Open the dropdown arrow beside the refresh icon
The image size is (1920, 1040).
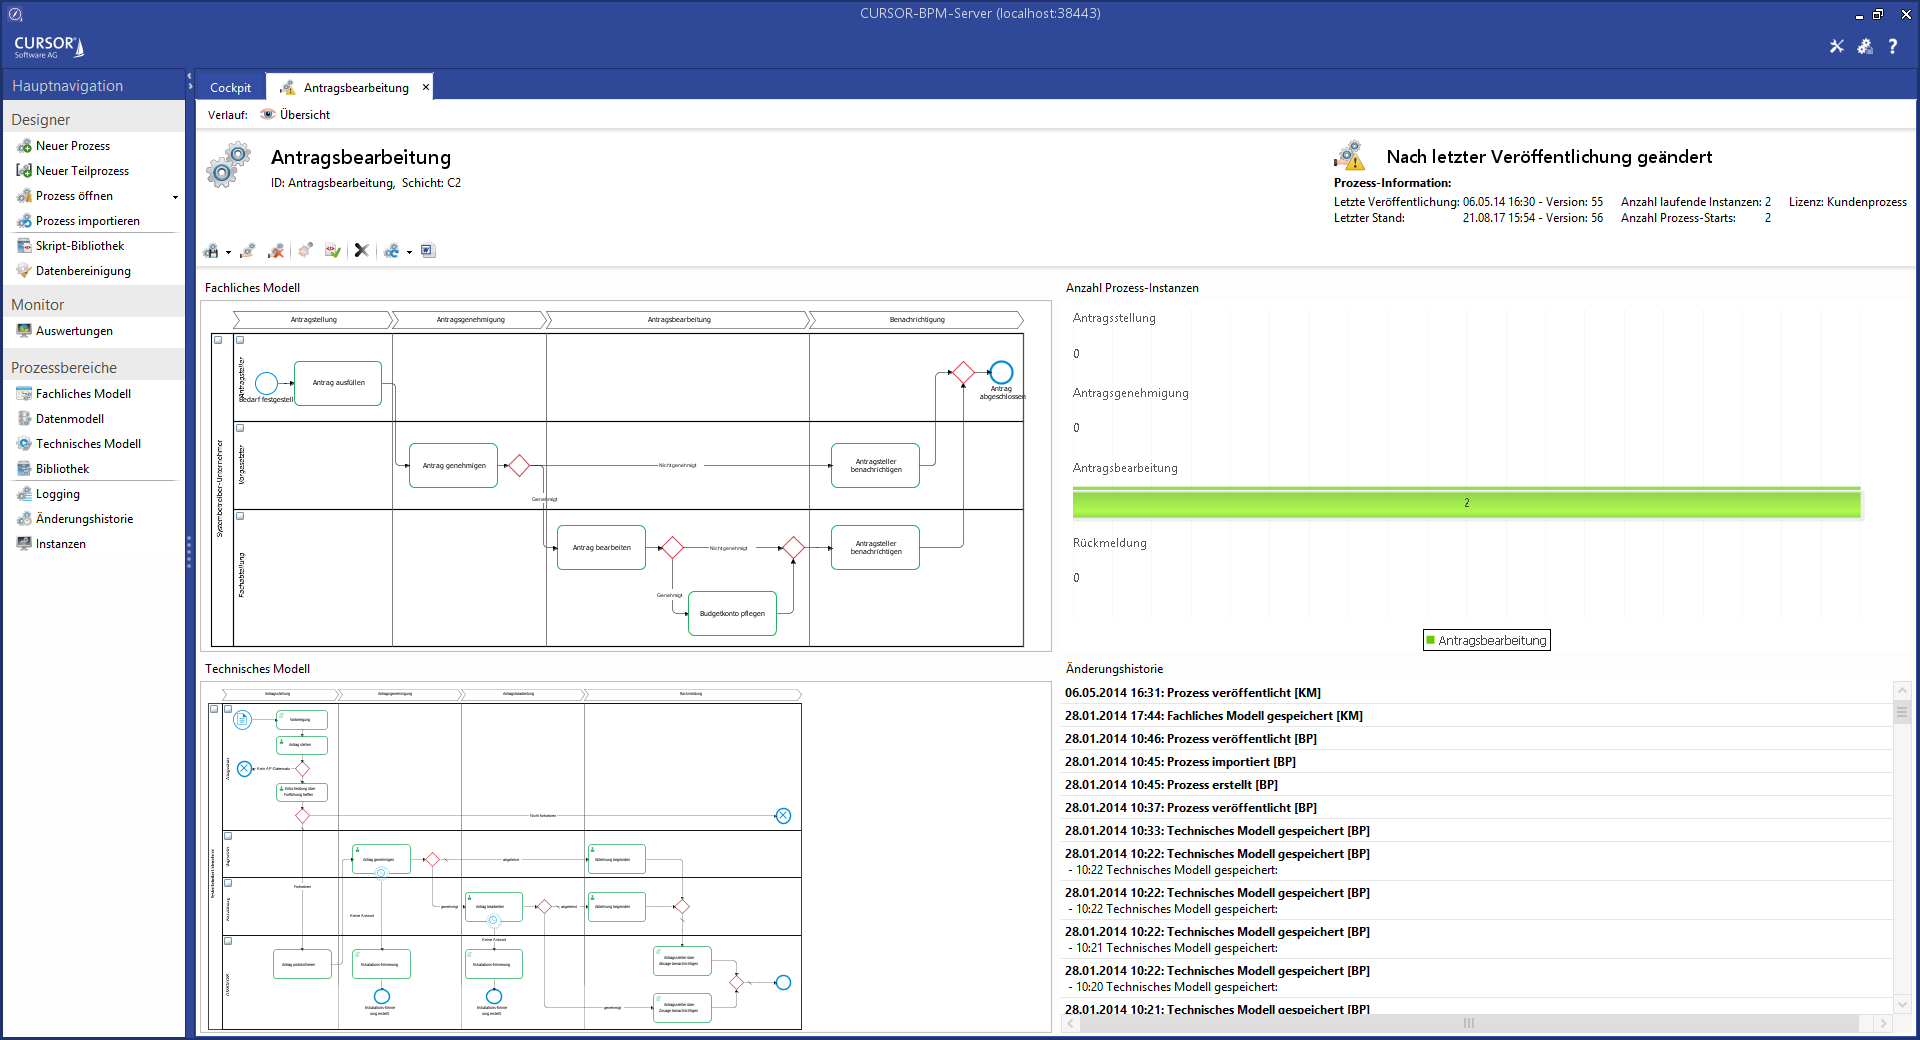pos(409,253)
